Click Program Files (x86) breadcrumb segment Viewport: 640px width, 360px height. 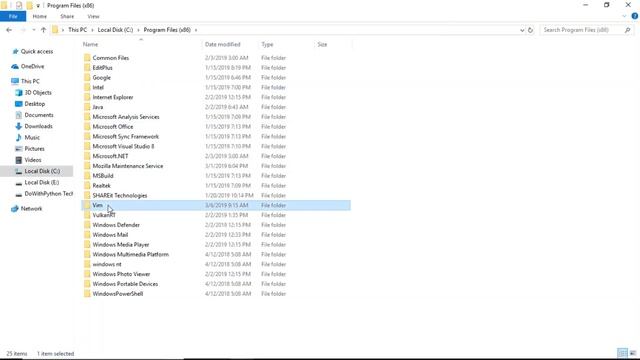(167, 30)
